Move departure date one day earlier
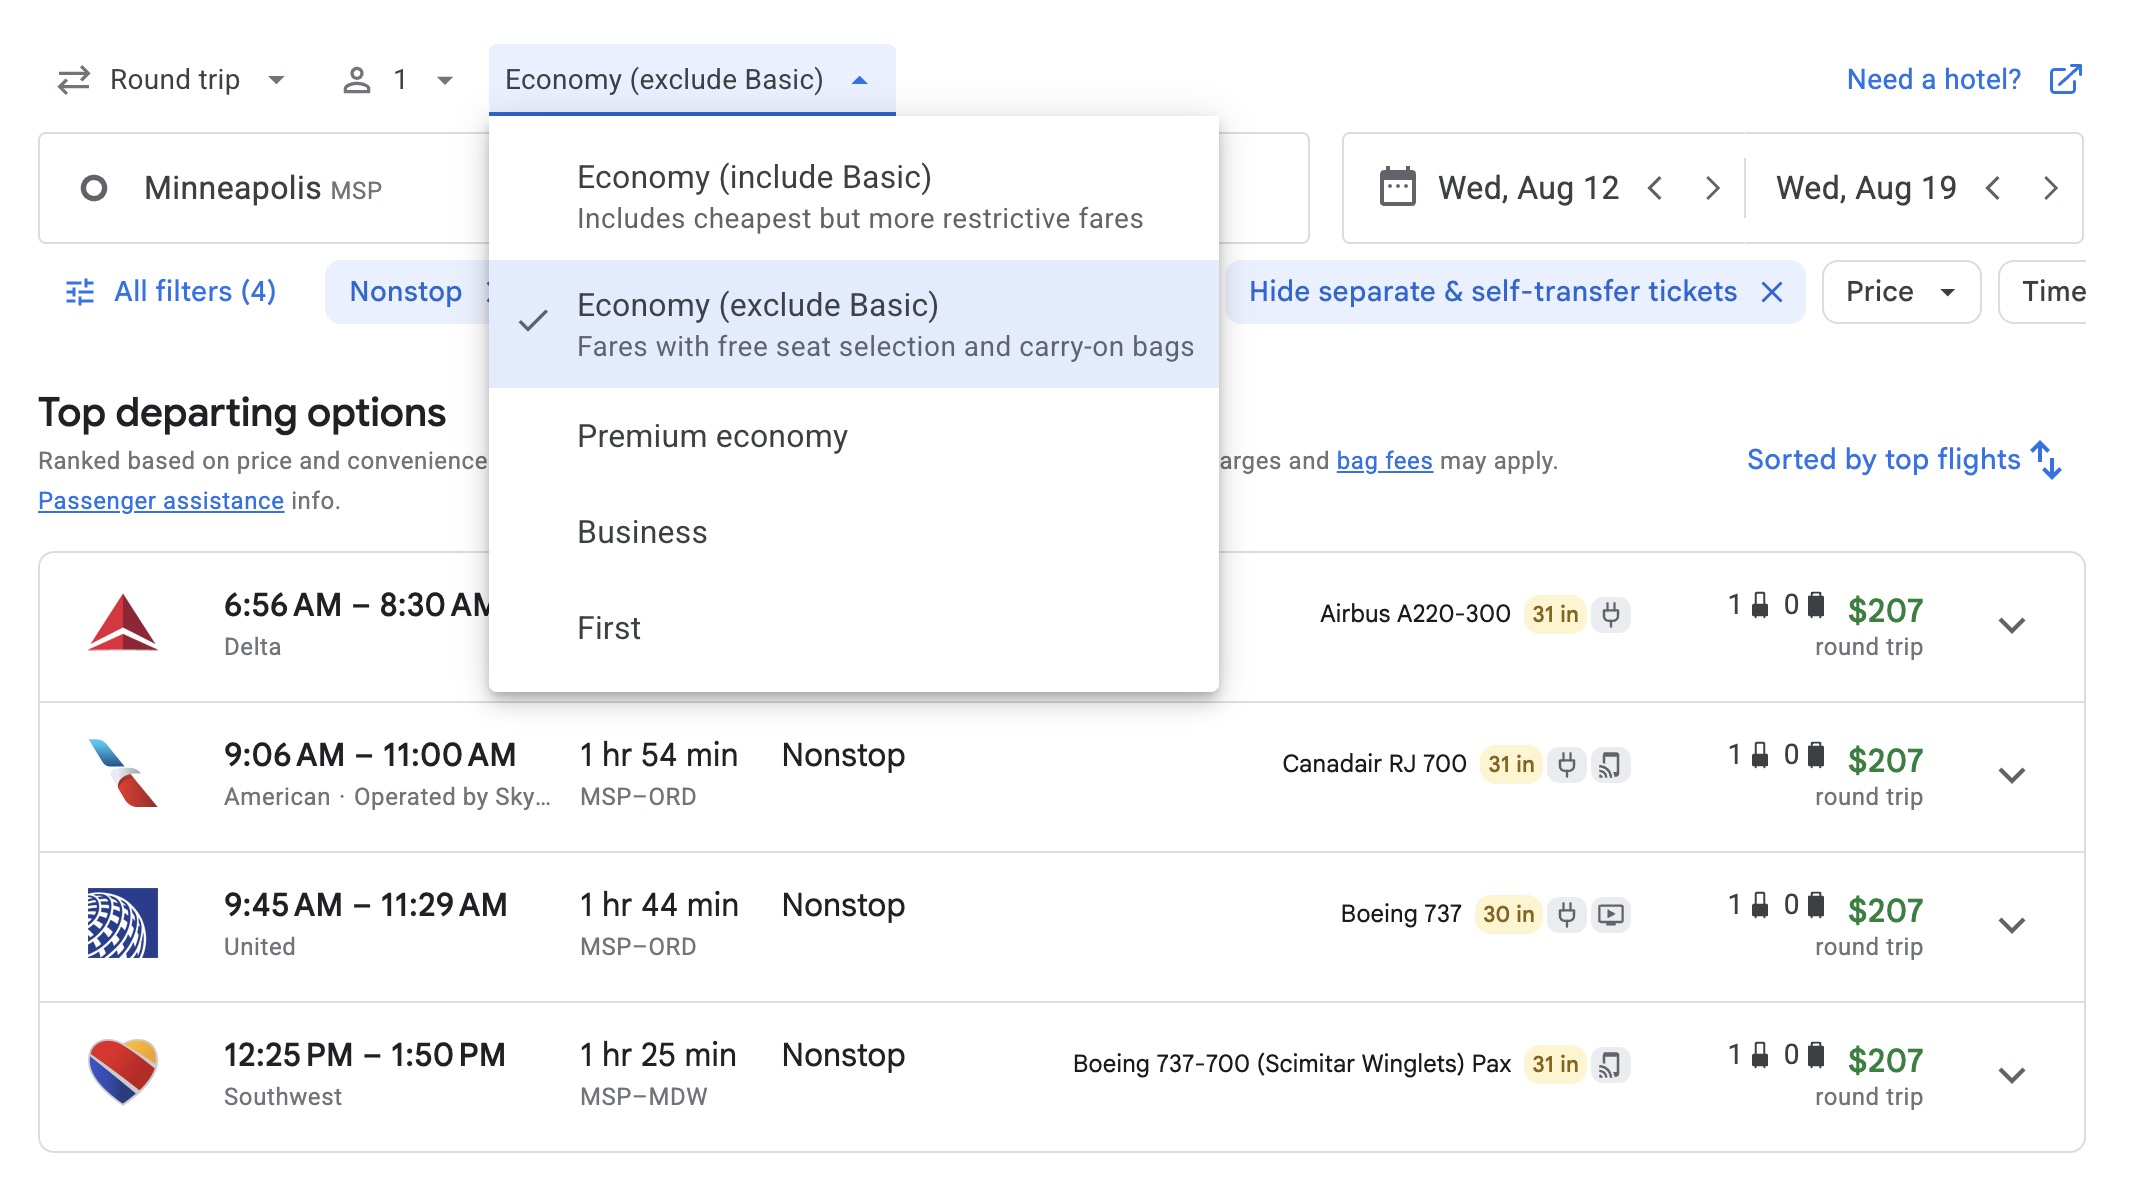2142x1202 pixels. [1656, 188]
